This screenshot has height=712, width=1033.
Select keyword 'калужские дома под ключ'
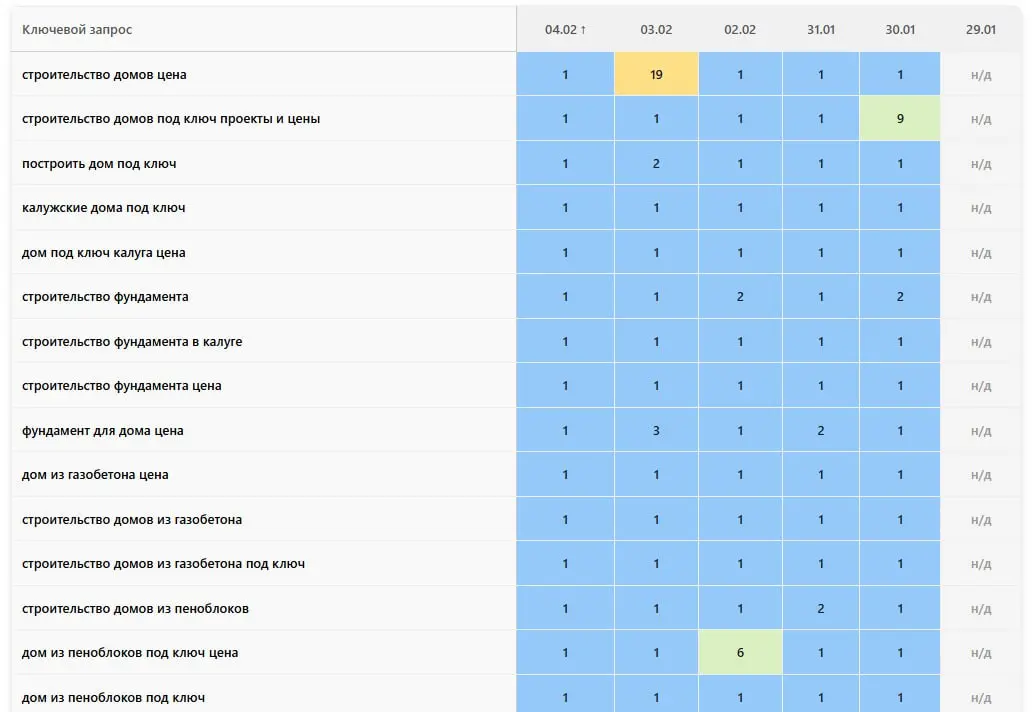tap(103, 208)
